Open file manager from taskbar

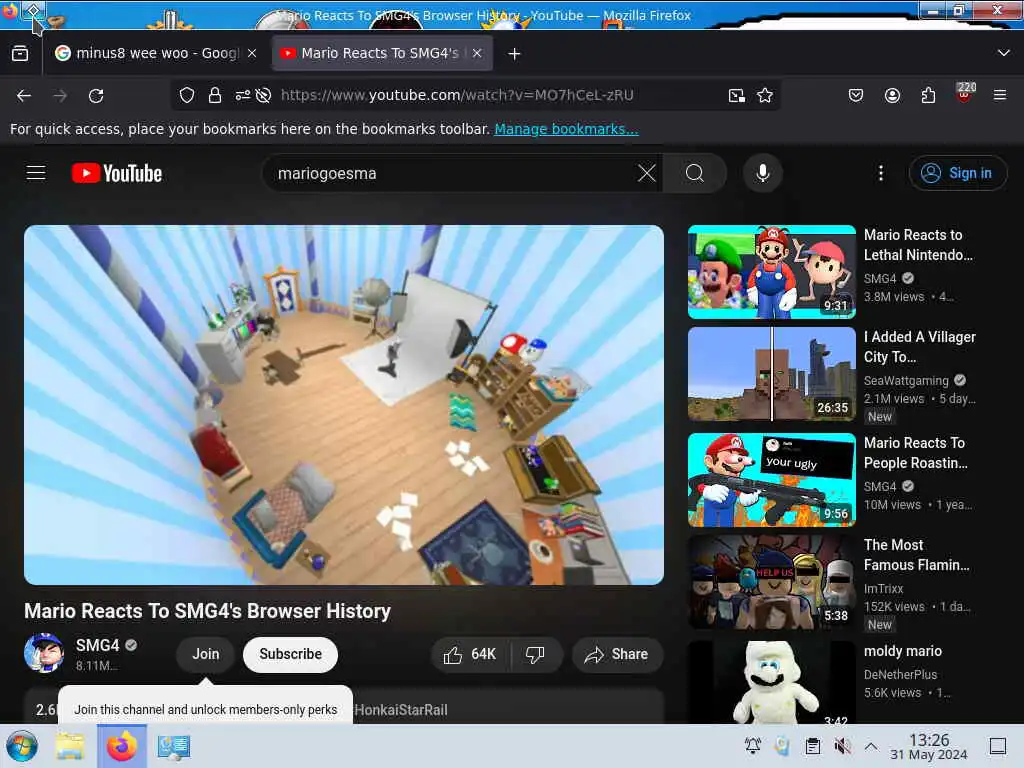tap(70, 746)
